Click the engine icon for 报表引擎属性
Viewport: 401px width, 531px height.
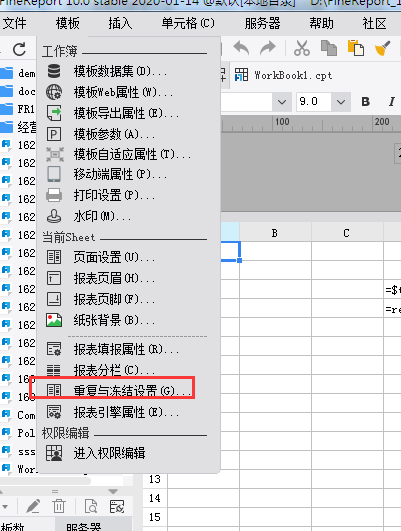(x=54, y=412)
